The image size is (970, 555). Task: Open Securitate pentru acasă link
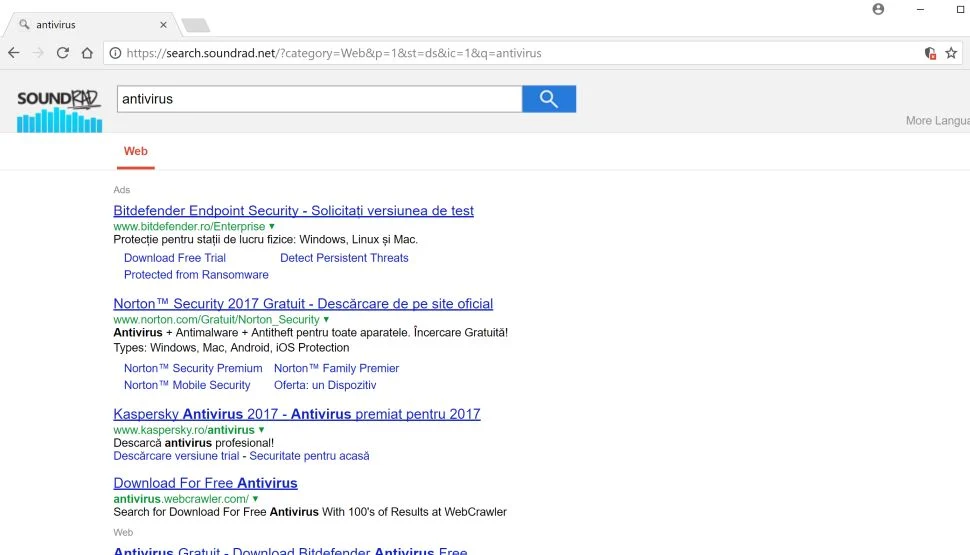(309, 456)
